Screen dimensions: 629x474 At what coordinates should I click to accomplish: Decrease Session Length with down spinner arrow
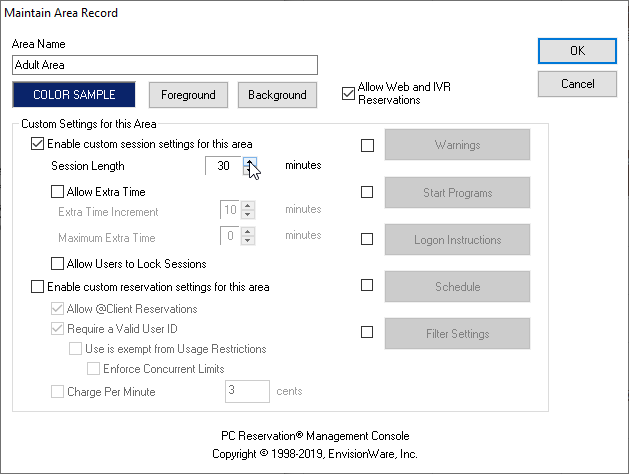[250, 170]
